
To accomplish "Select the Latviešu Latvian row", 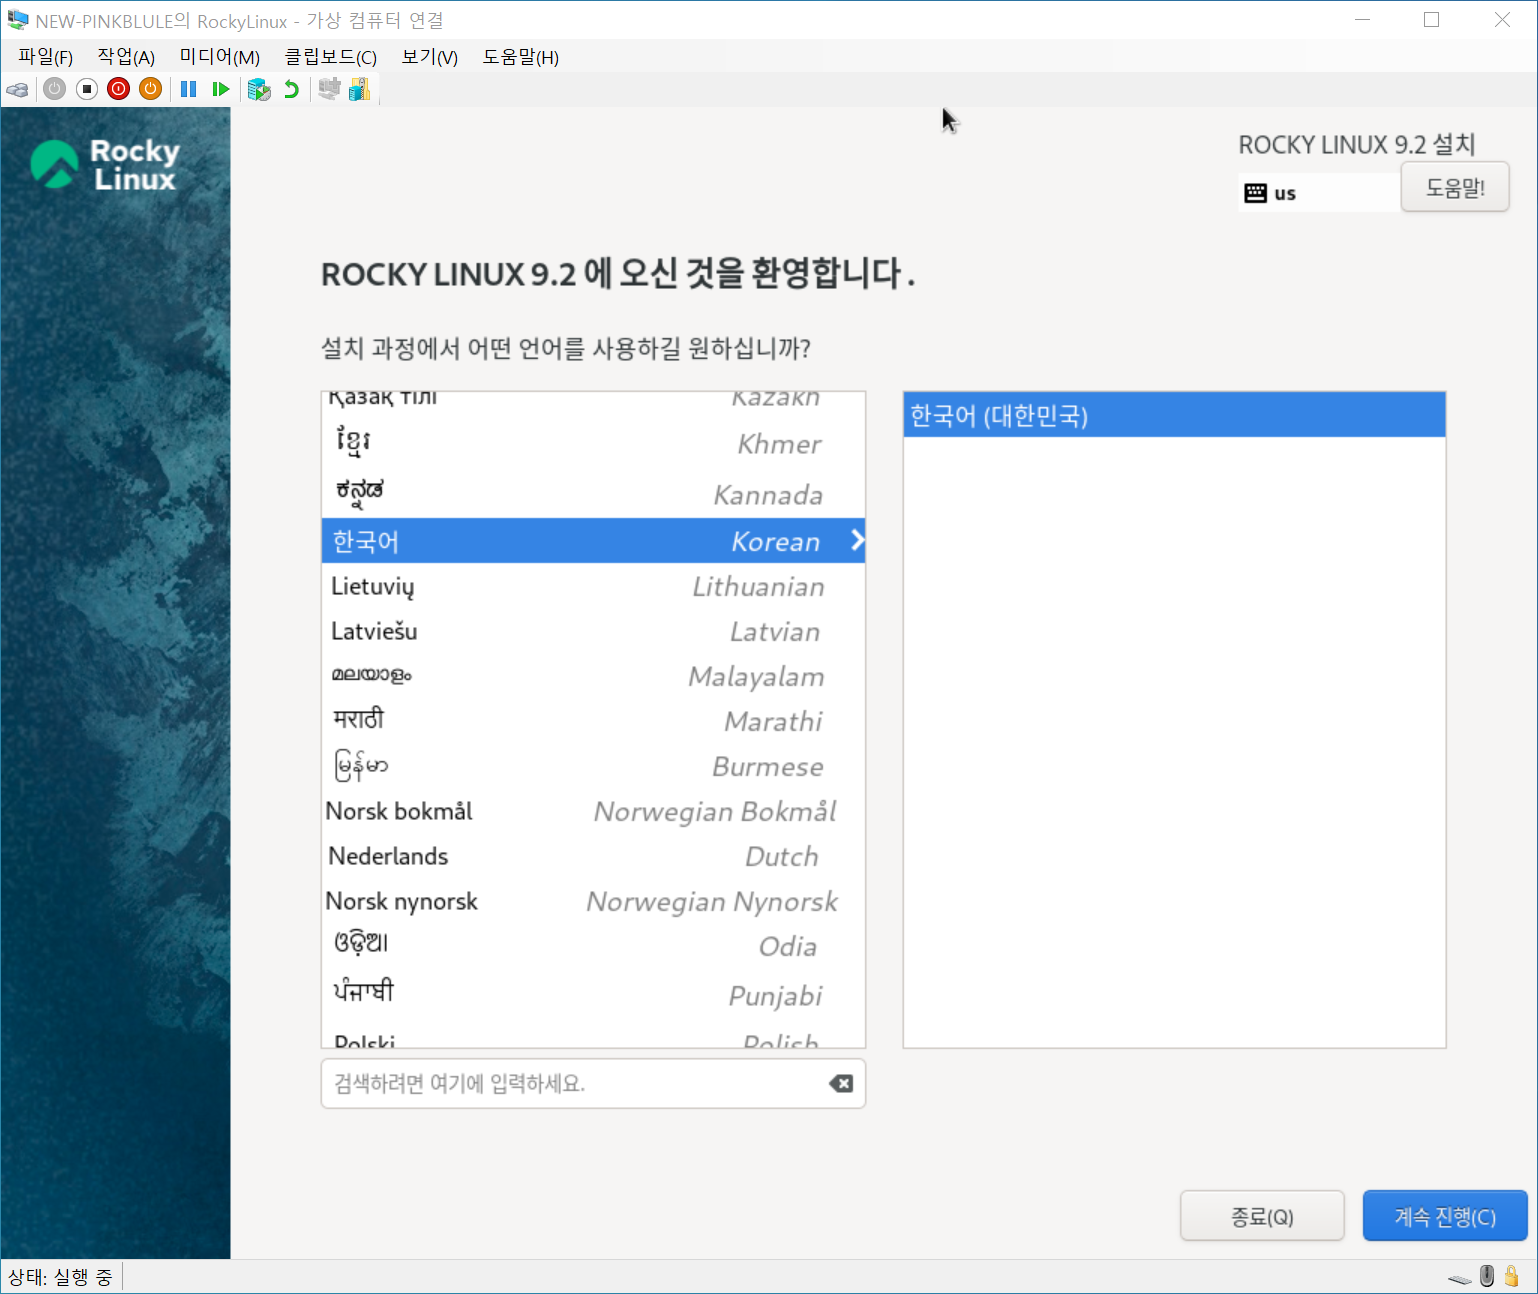I will point(593,631).
